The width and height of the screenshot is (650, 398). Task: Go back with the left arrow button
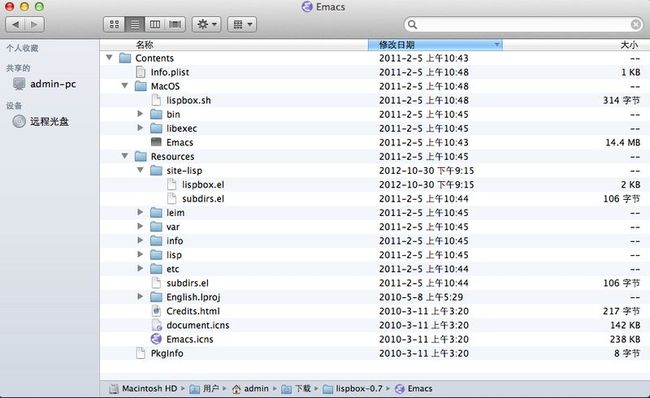15,24
